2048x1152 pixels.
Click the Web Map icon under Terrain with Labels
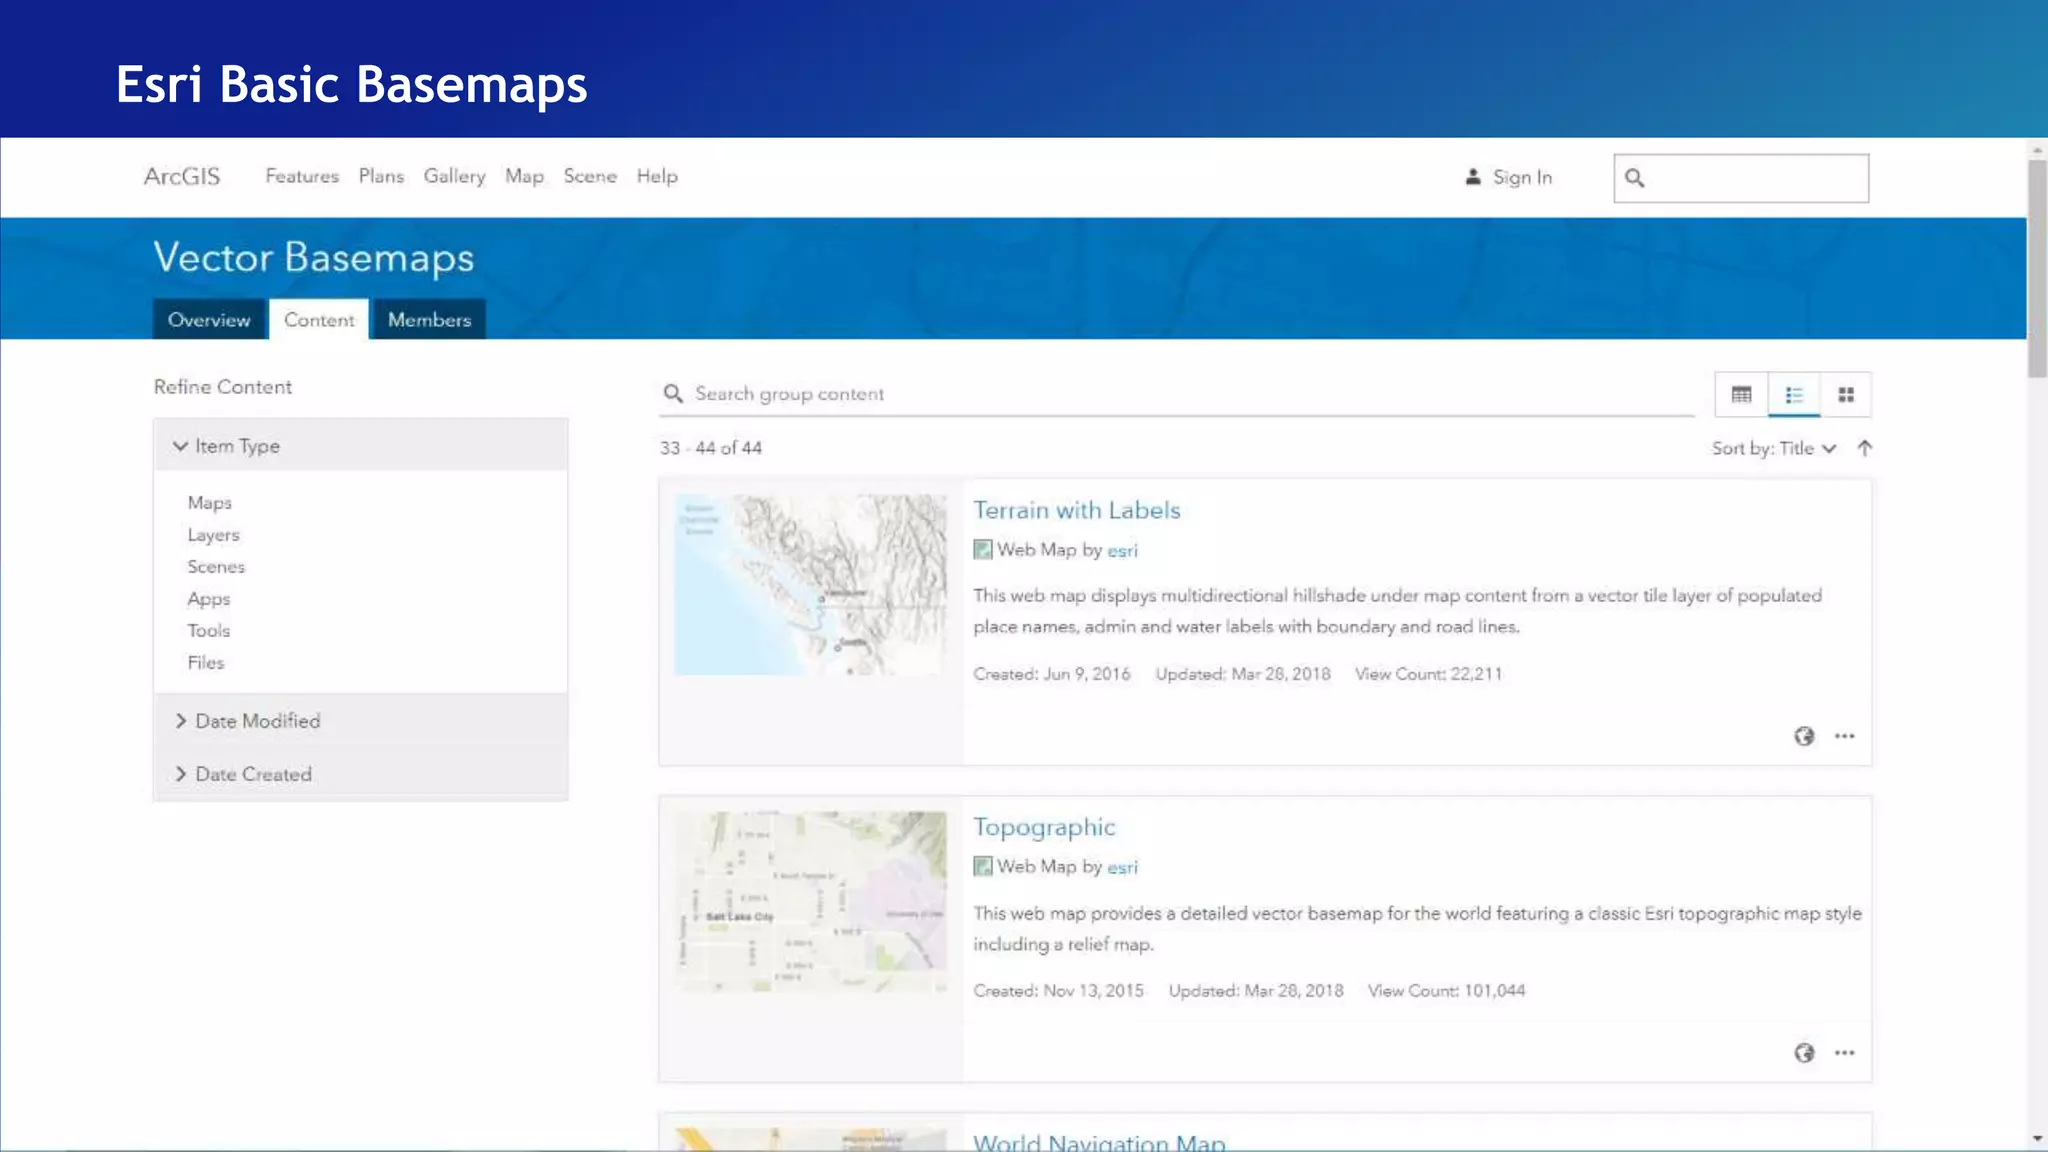click(983, 550)
